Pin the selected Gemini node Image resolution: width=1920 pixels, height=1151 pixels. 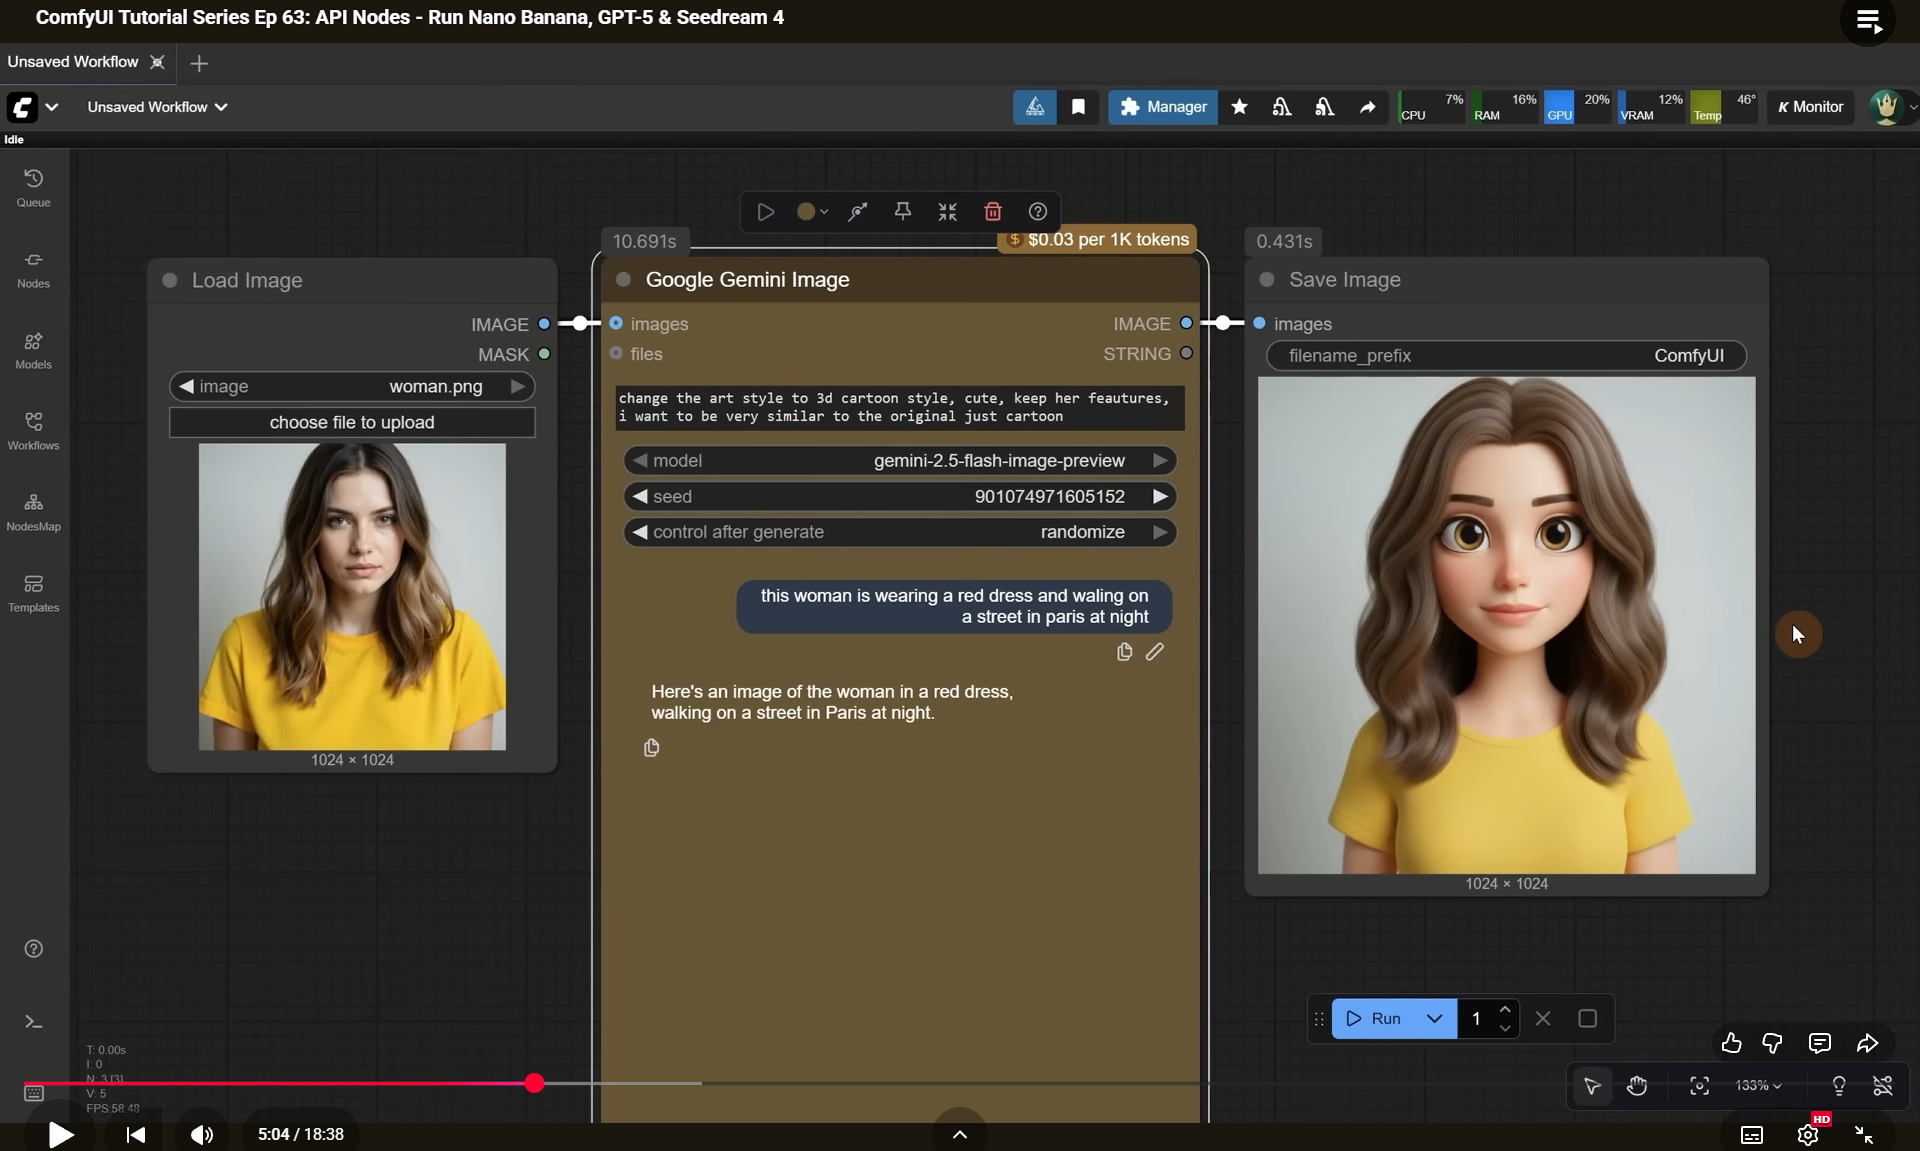902,211
